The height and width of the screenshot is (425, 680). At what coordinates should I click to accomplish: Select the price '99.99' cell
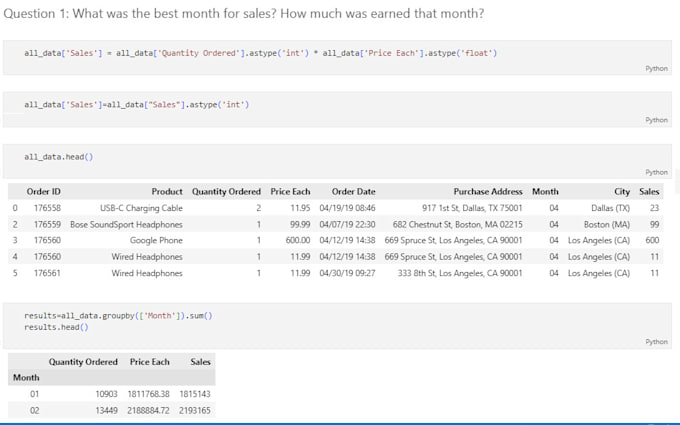[x=300, y=225]
